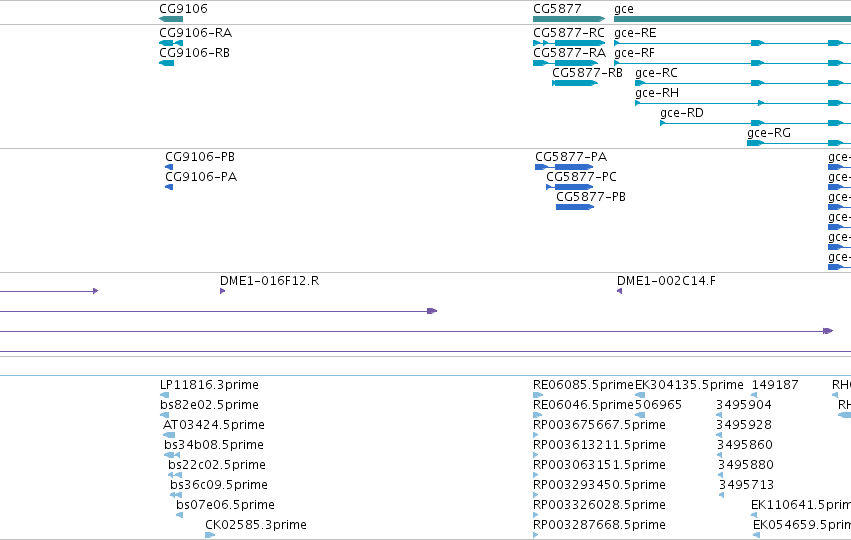Click the CK02585.3prime EST glyph
Viewport: 851px width, 540px height.
[210, 535]
